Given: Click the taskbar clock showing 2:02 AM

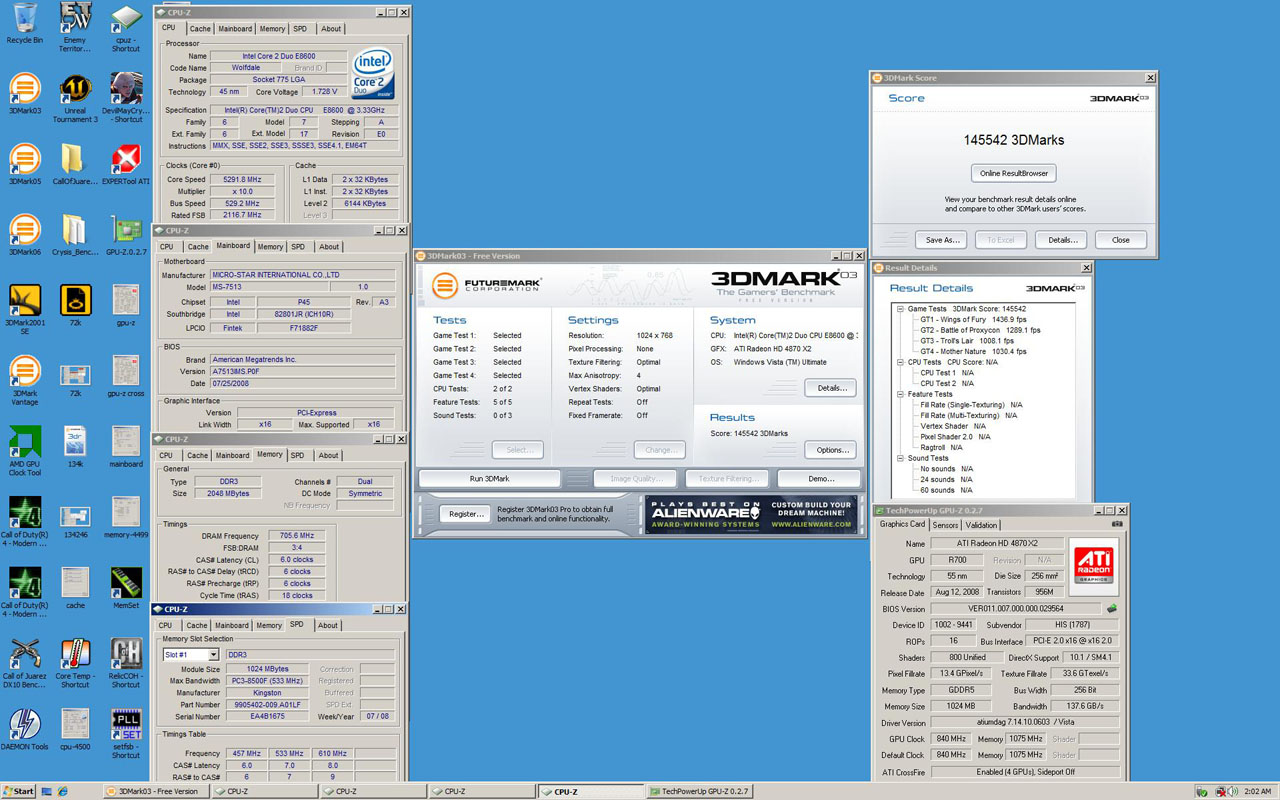Looking at the screenshot, I should coord(1257,791).
